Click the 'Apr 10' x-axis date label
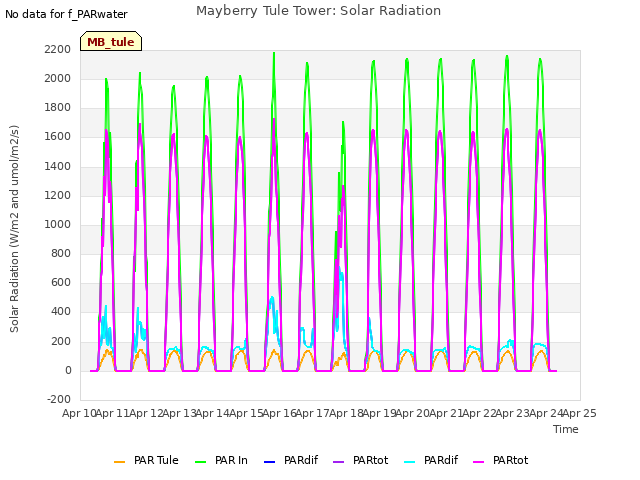640x480 pixels. 79,413
